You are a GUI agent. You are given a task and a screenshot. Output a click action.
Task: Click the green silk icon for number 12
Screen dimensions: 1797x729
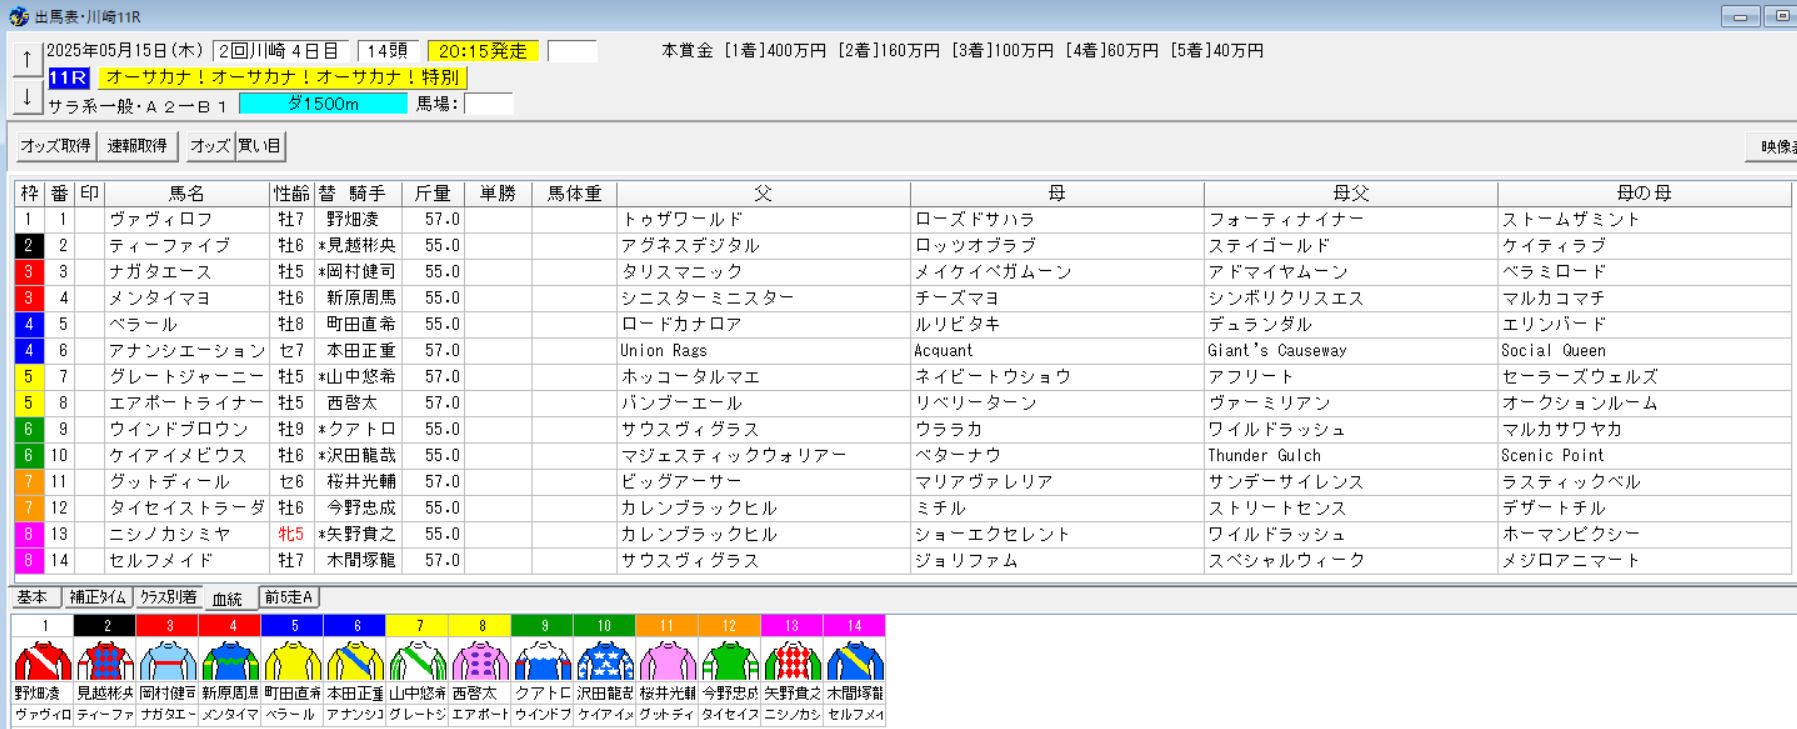coord(729,661)
